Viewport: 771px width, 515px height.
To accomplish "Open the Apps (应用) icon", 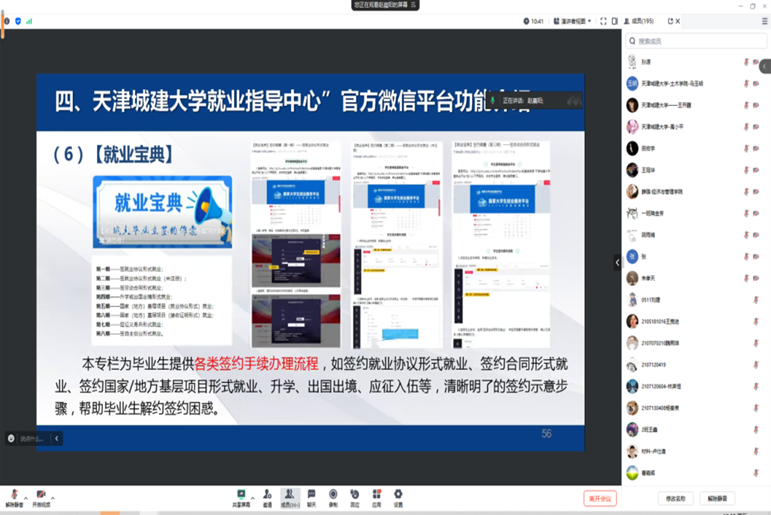I will 377,495.
